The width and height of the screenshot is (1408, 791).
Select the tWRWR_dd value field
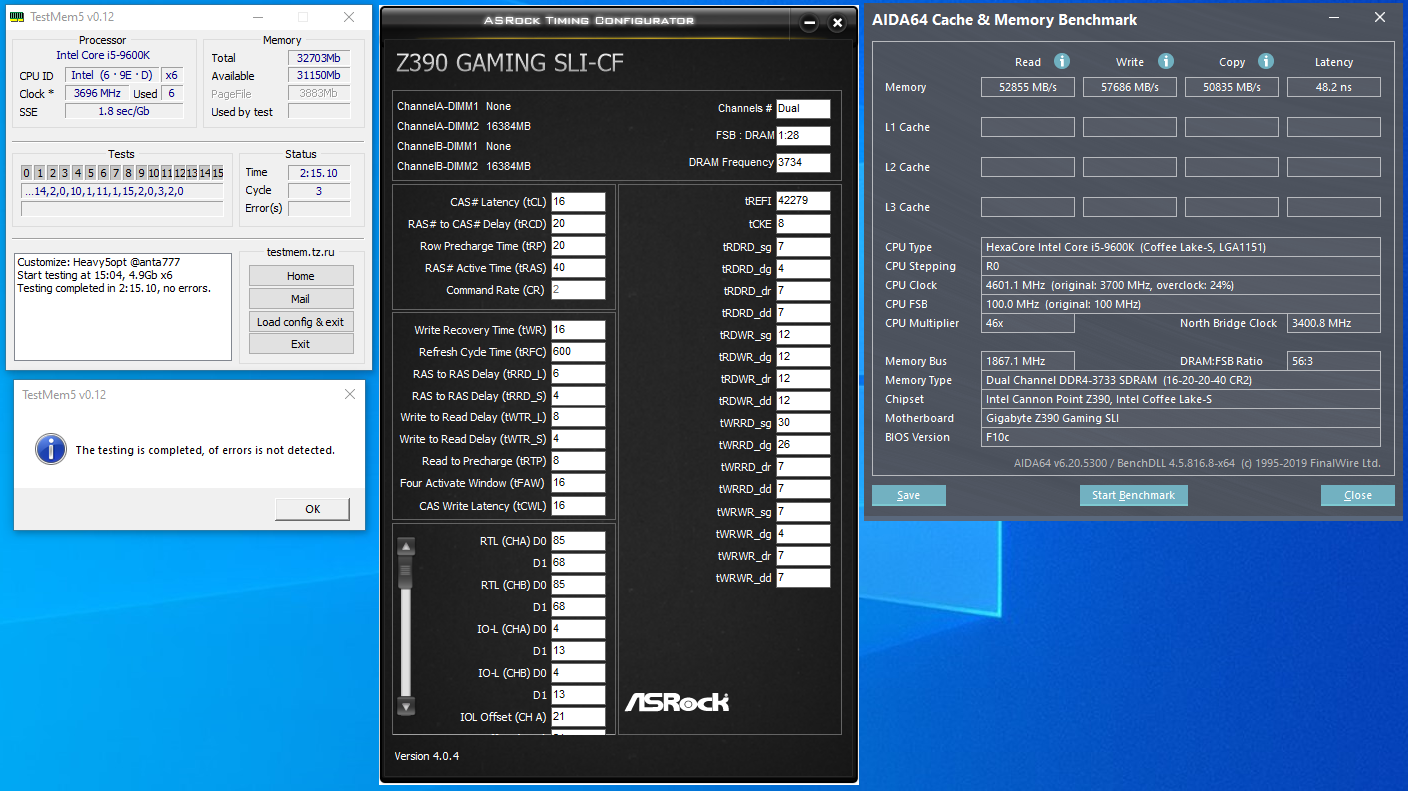click(x=803, y=578)
